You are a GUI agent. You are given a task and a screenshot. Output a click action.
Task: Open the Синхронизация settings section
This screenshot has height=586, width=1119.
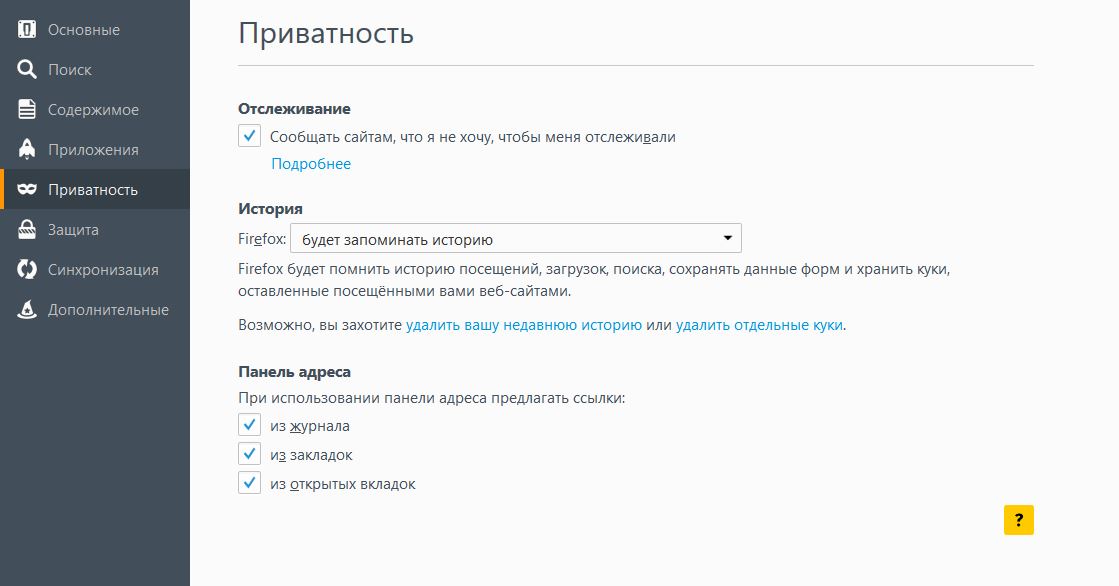click(103, 270)
